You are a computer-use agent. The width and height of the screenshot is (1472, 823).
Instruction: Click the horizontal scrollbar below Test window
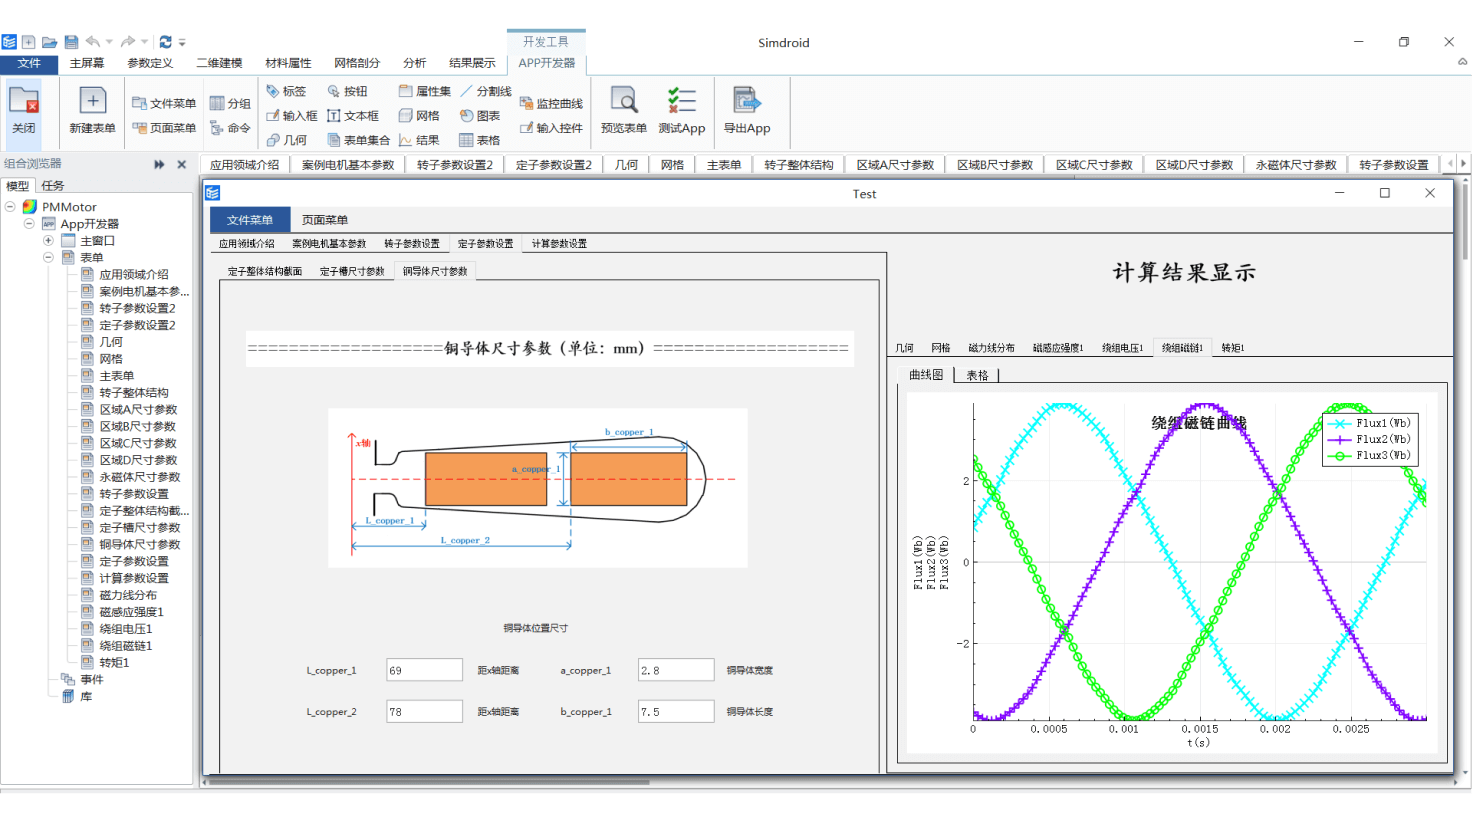430,782
